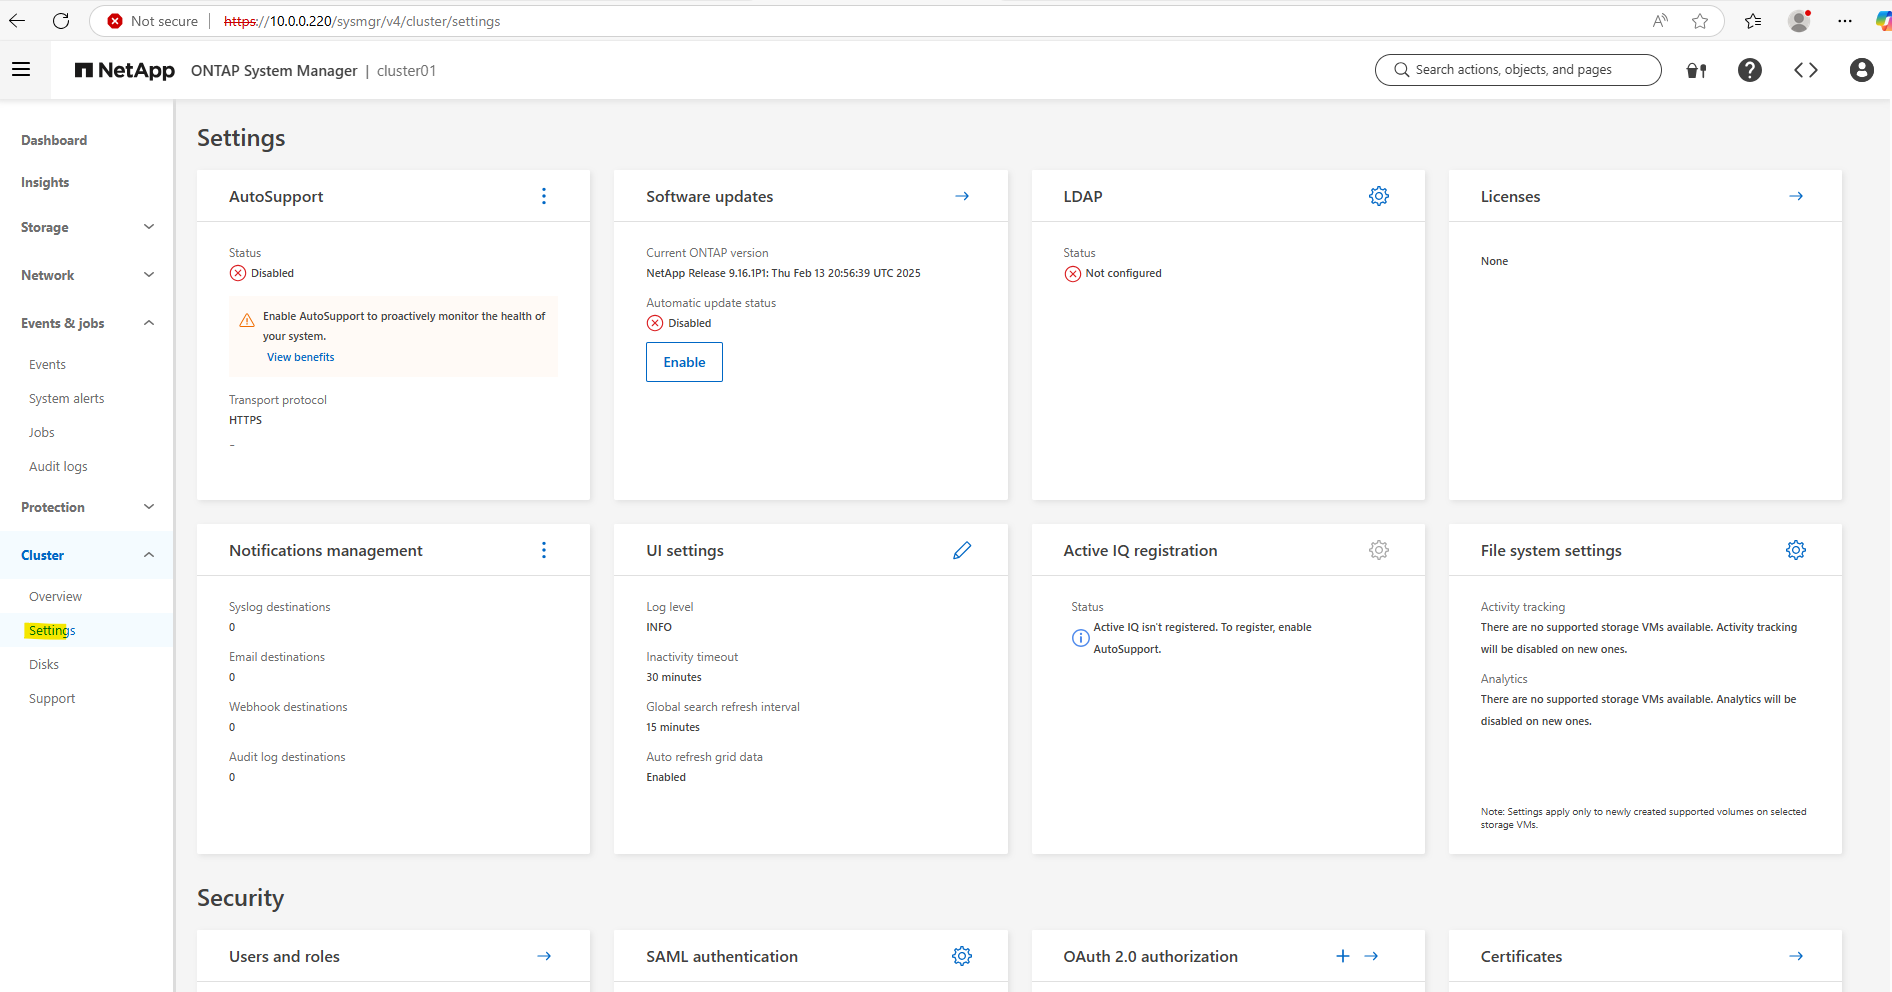Open Dashboard in sidebar

pos(54,140)
